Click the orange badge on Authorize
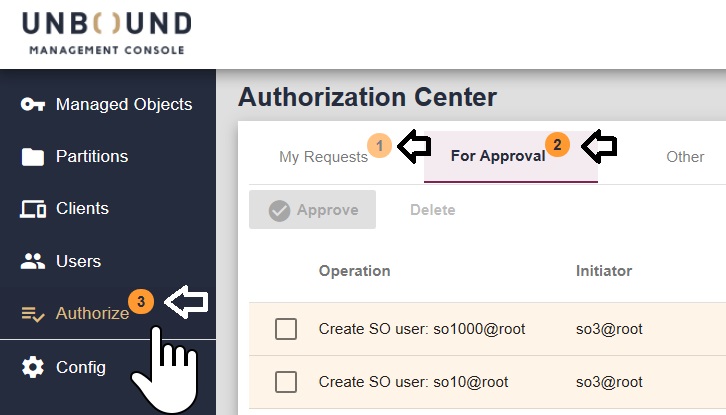The image size is (726, 415). [x=141, y=302]
